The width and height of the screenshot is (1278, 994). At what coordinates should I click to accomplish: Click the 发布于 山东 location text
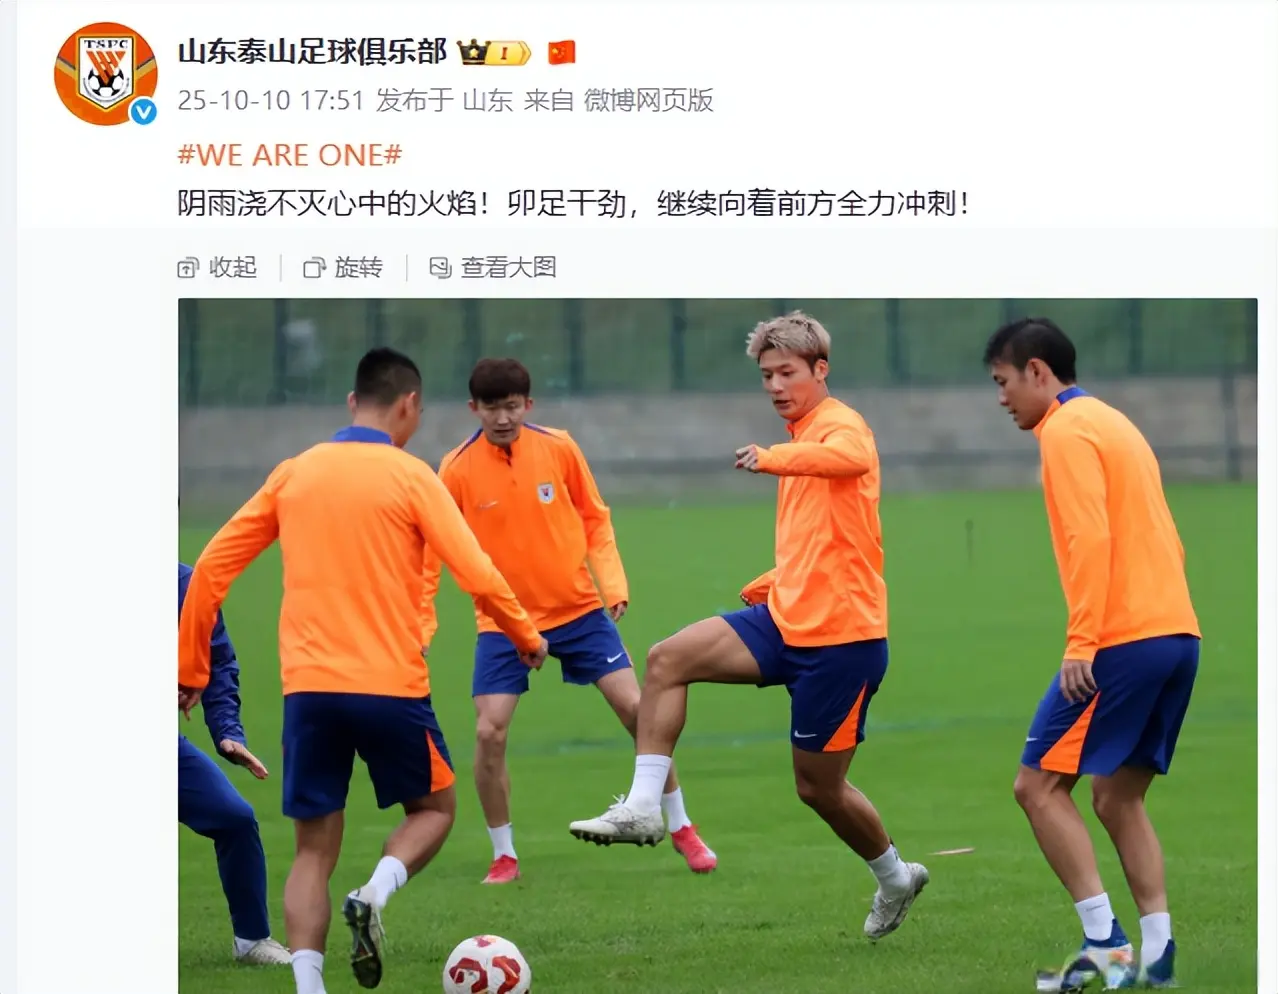pyautogui.click(x=444, y=100)
